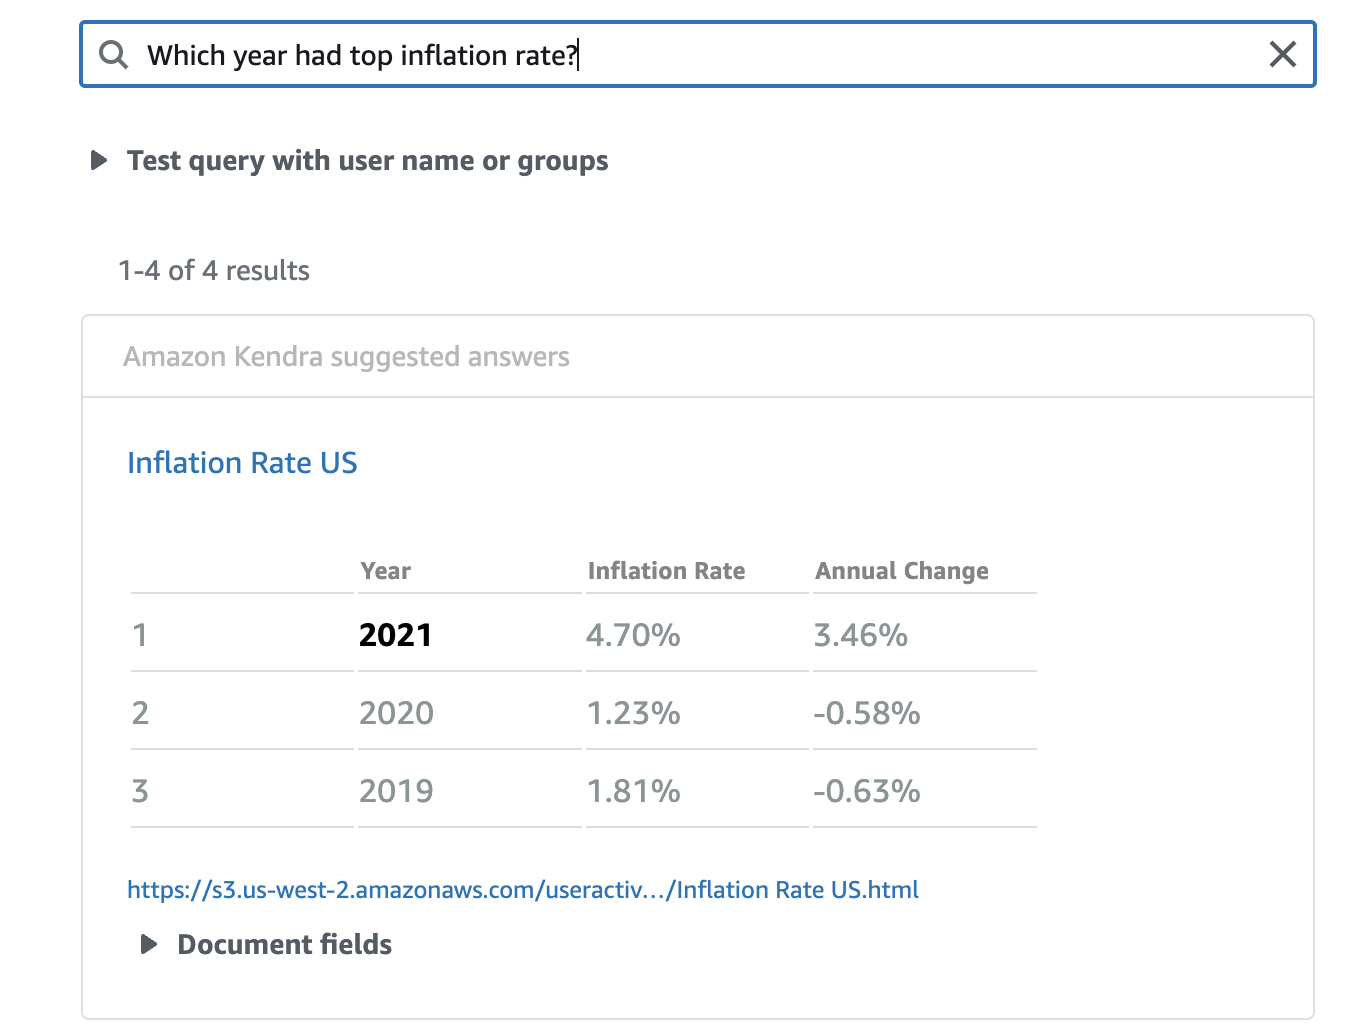1354x1036 pixels.
Task: Click the 4.70% inflation rate cell
Action: (x=633, y=635)
